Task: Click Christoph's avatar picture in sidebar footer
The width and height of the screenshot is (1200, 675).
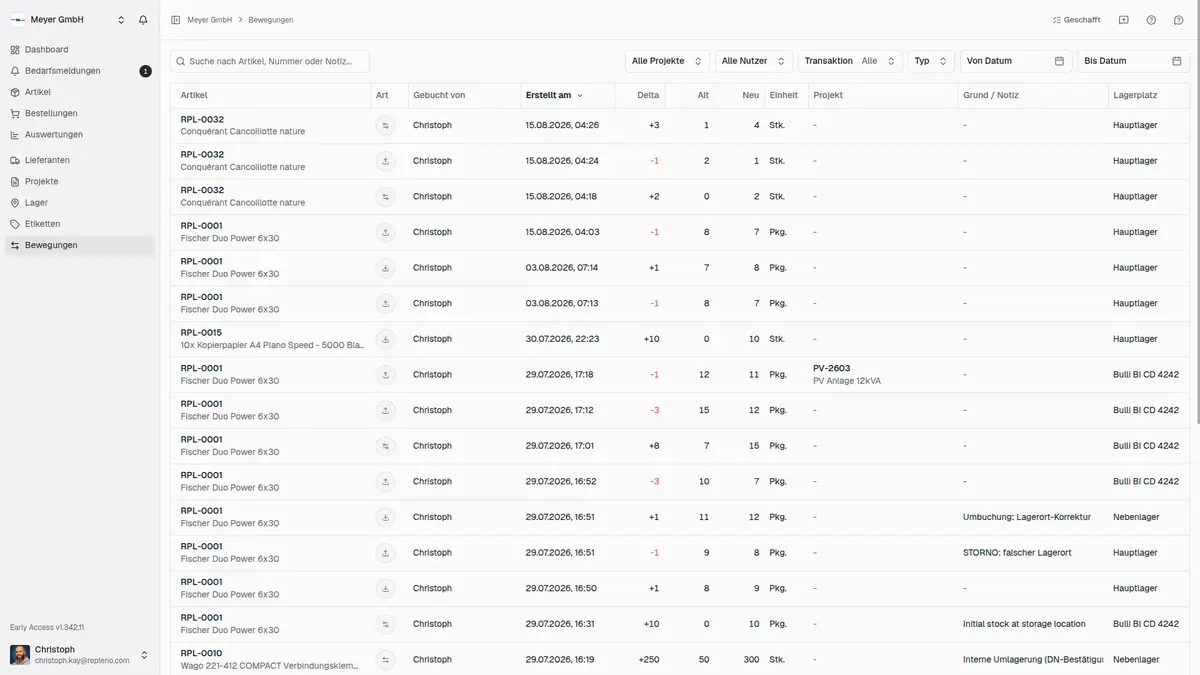Action: 20,655
